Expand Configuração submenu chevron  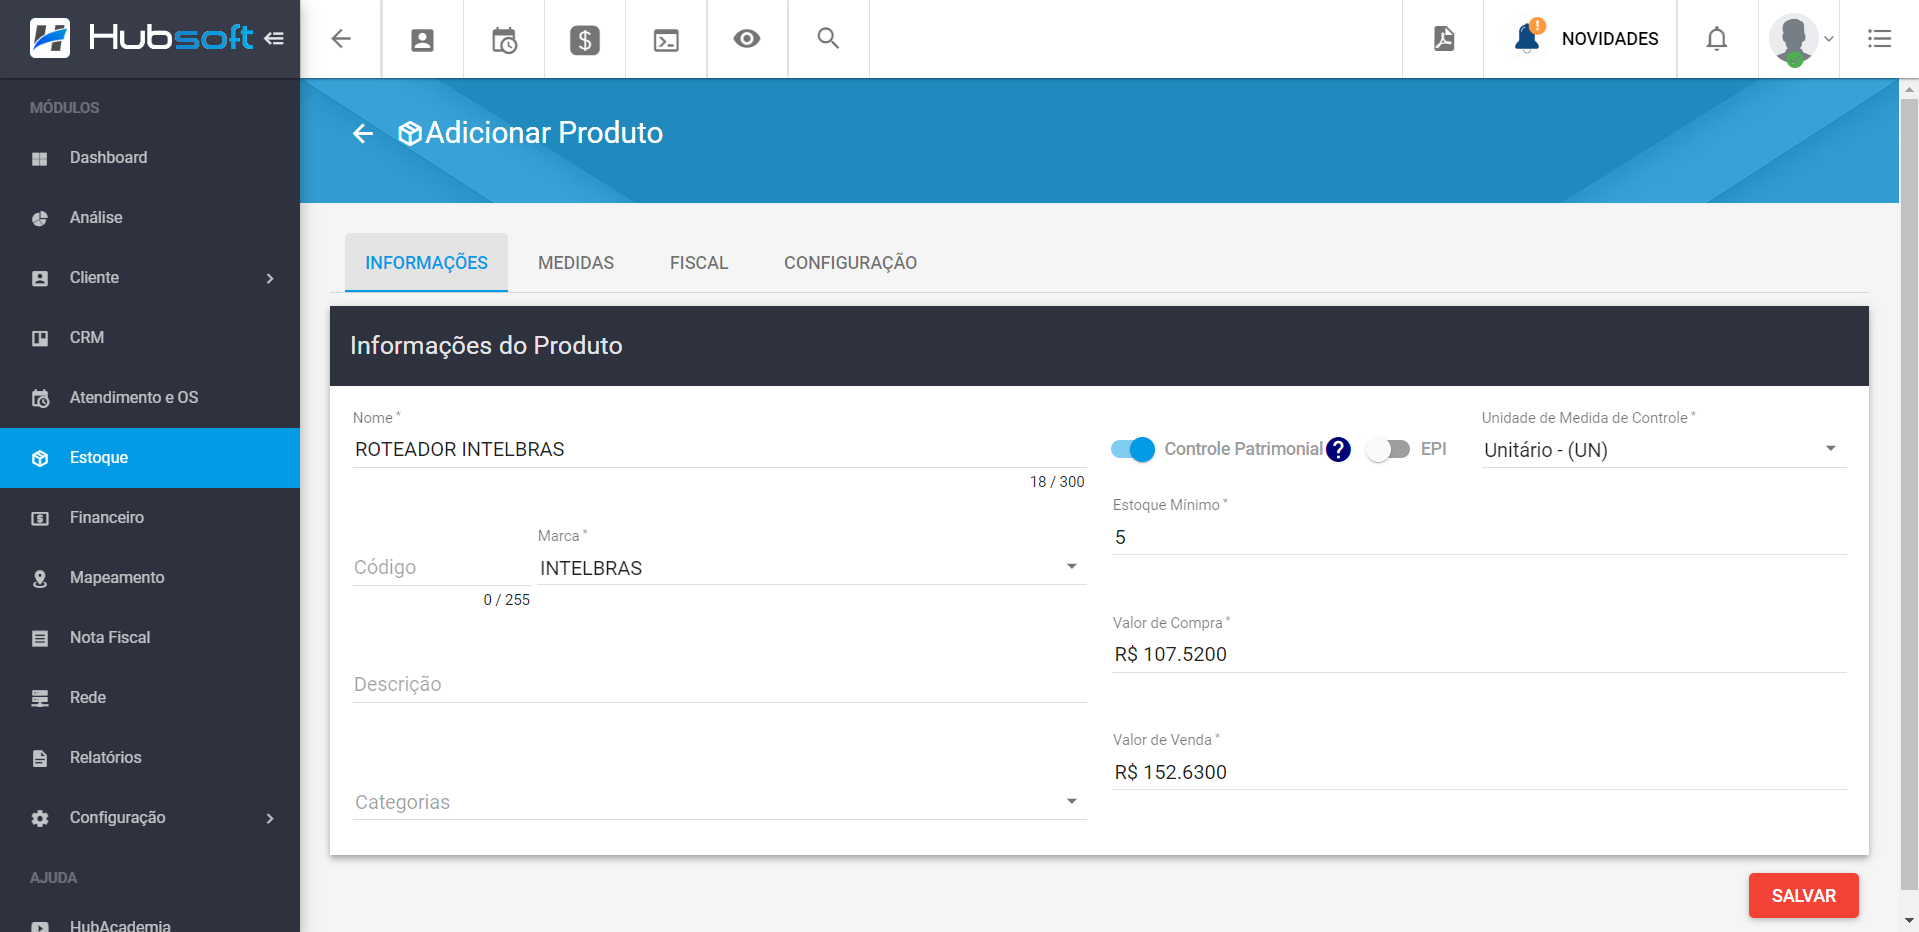tap(270, 818)
